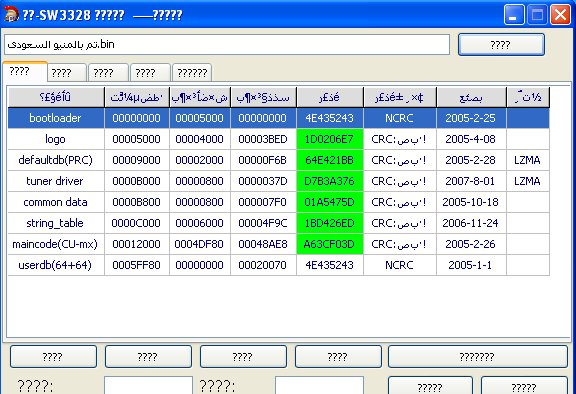Click the address cell 0005FF80
Image resolution: width=576 pixels, height=394 pixels.
(x=137, y=265)
